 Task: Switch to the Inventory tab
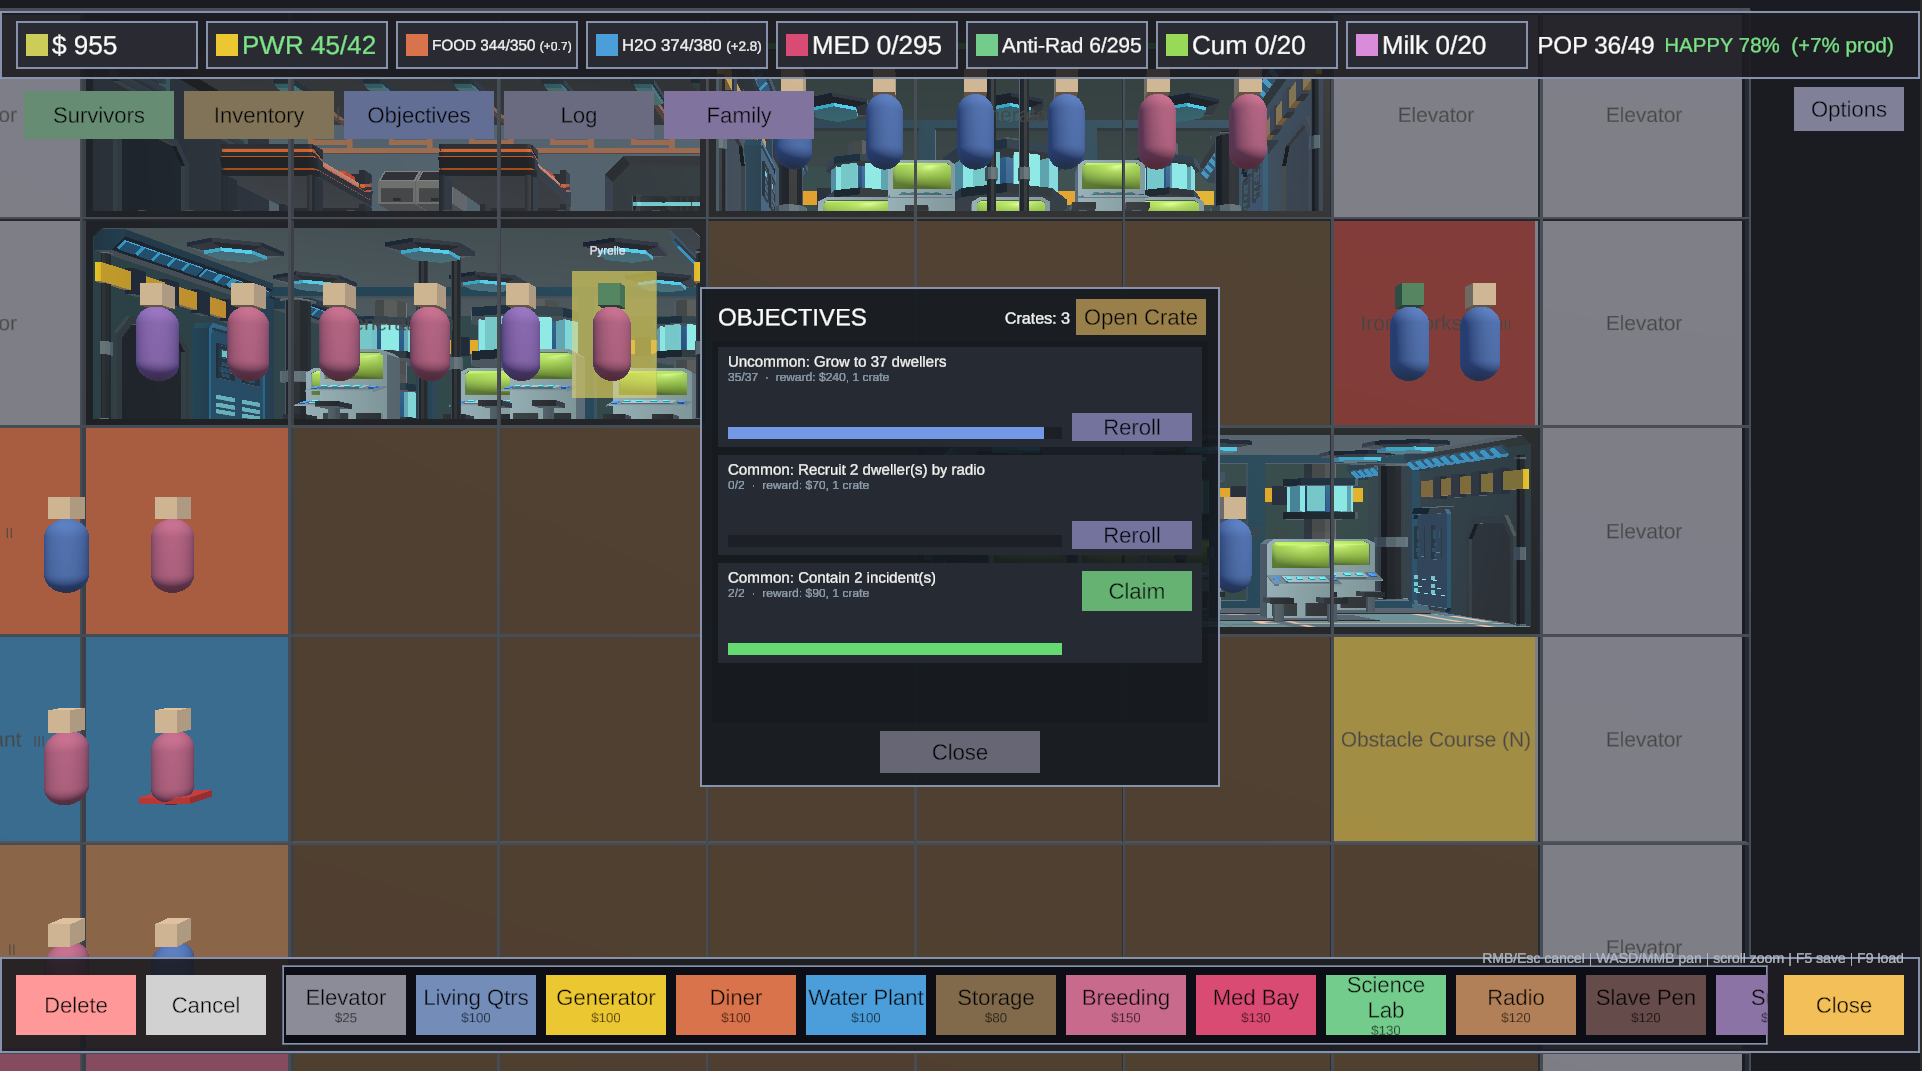point(259,115)
